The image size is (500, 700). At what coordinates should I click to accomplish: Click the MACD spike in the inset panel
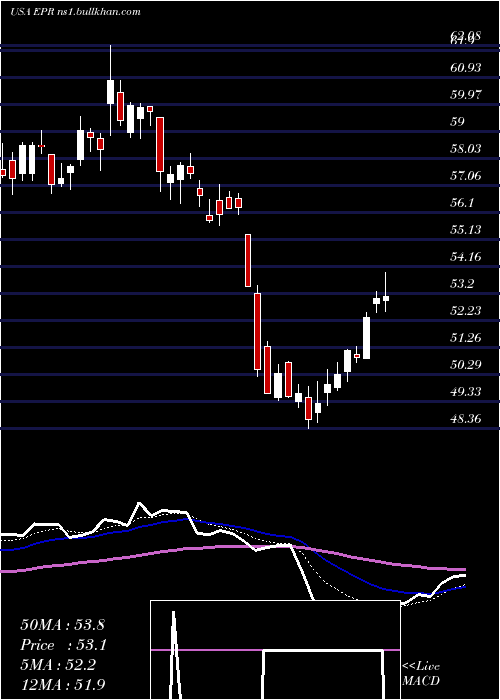(175, 654)
